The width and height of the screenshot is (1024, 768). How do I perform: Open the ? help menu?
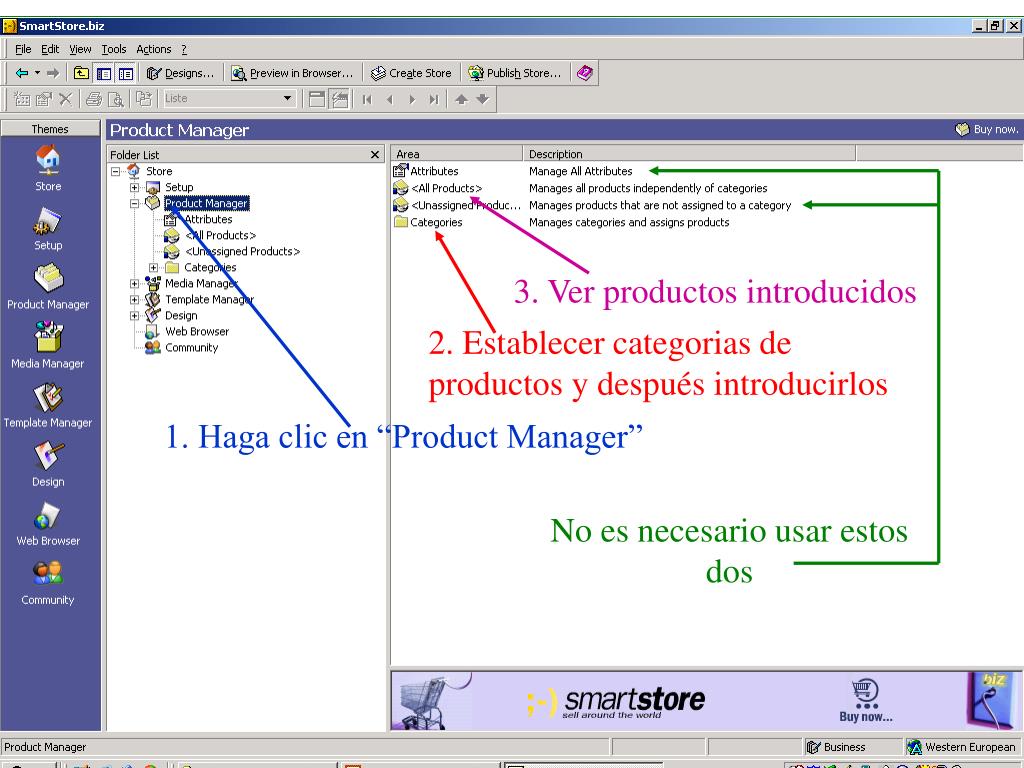[184, 49]
